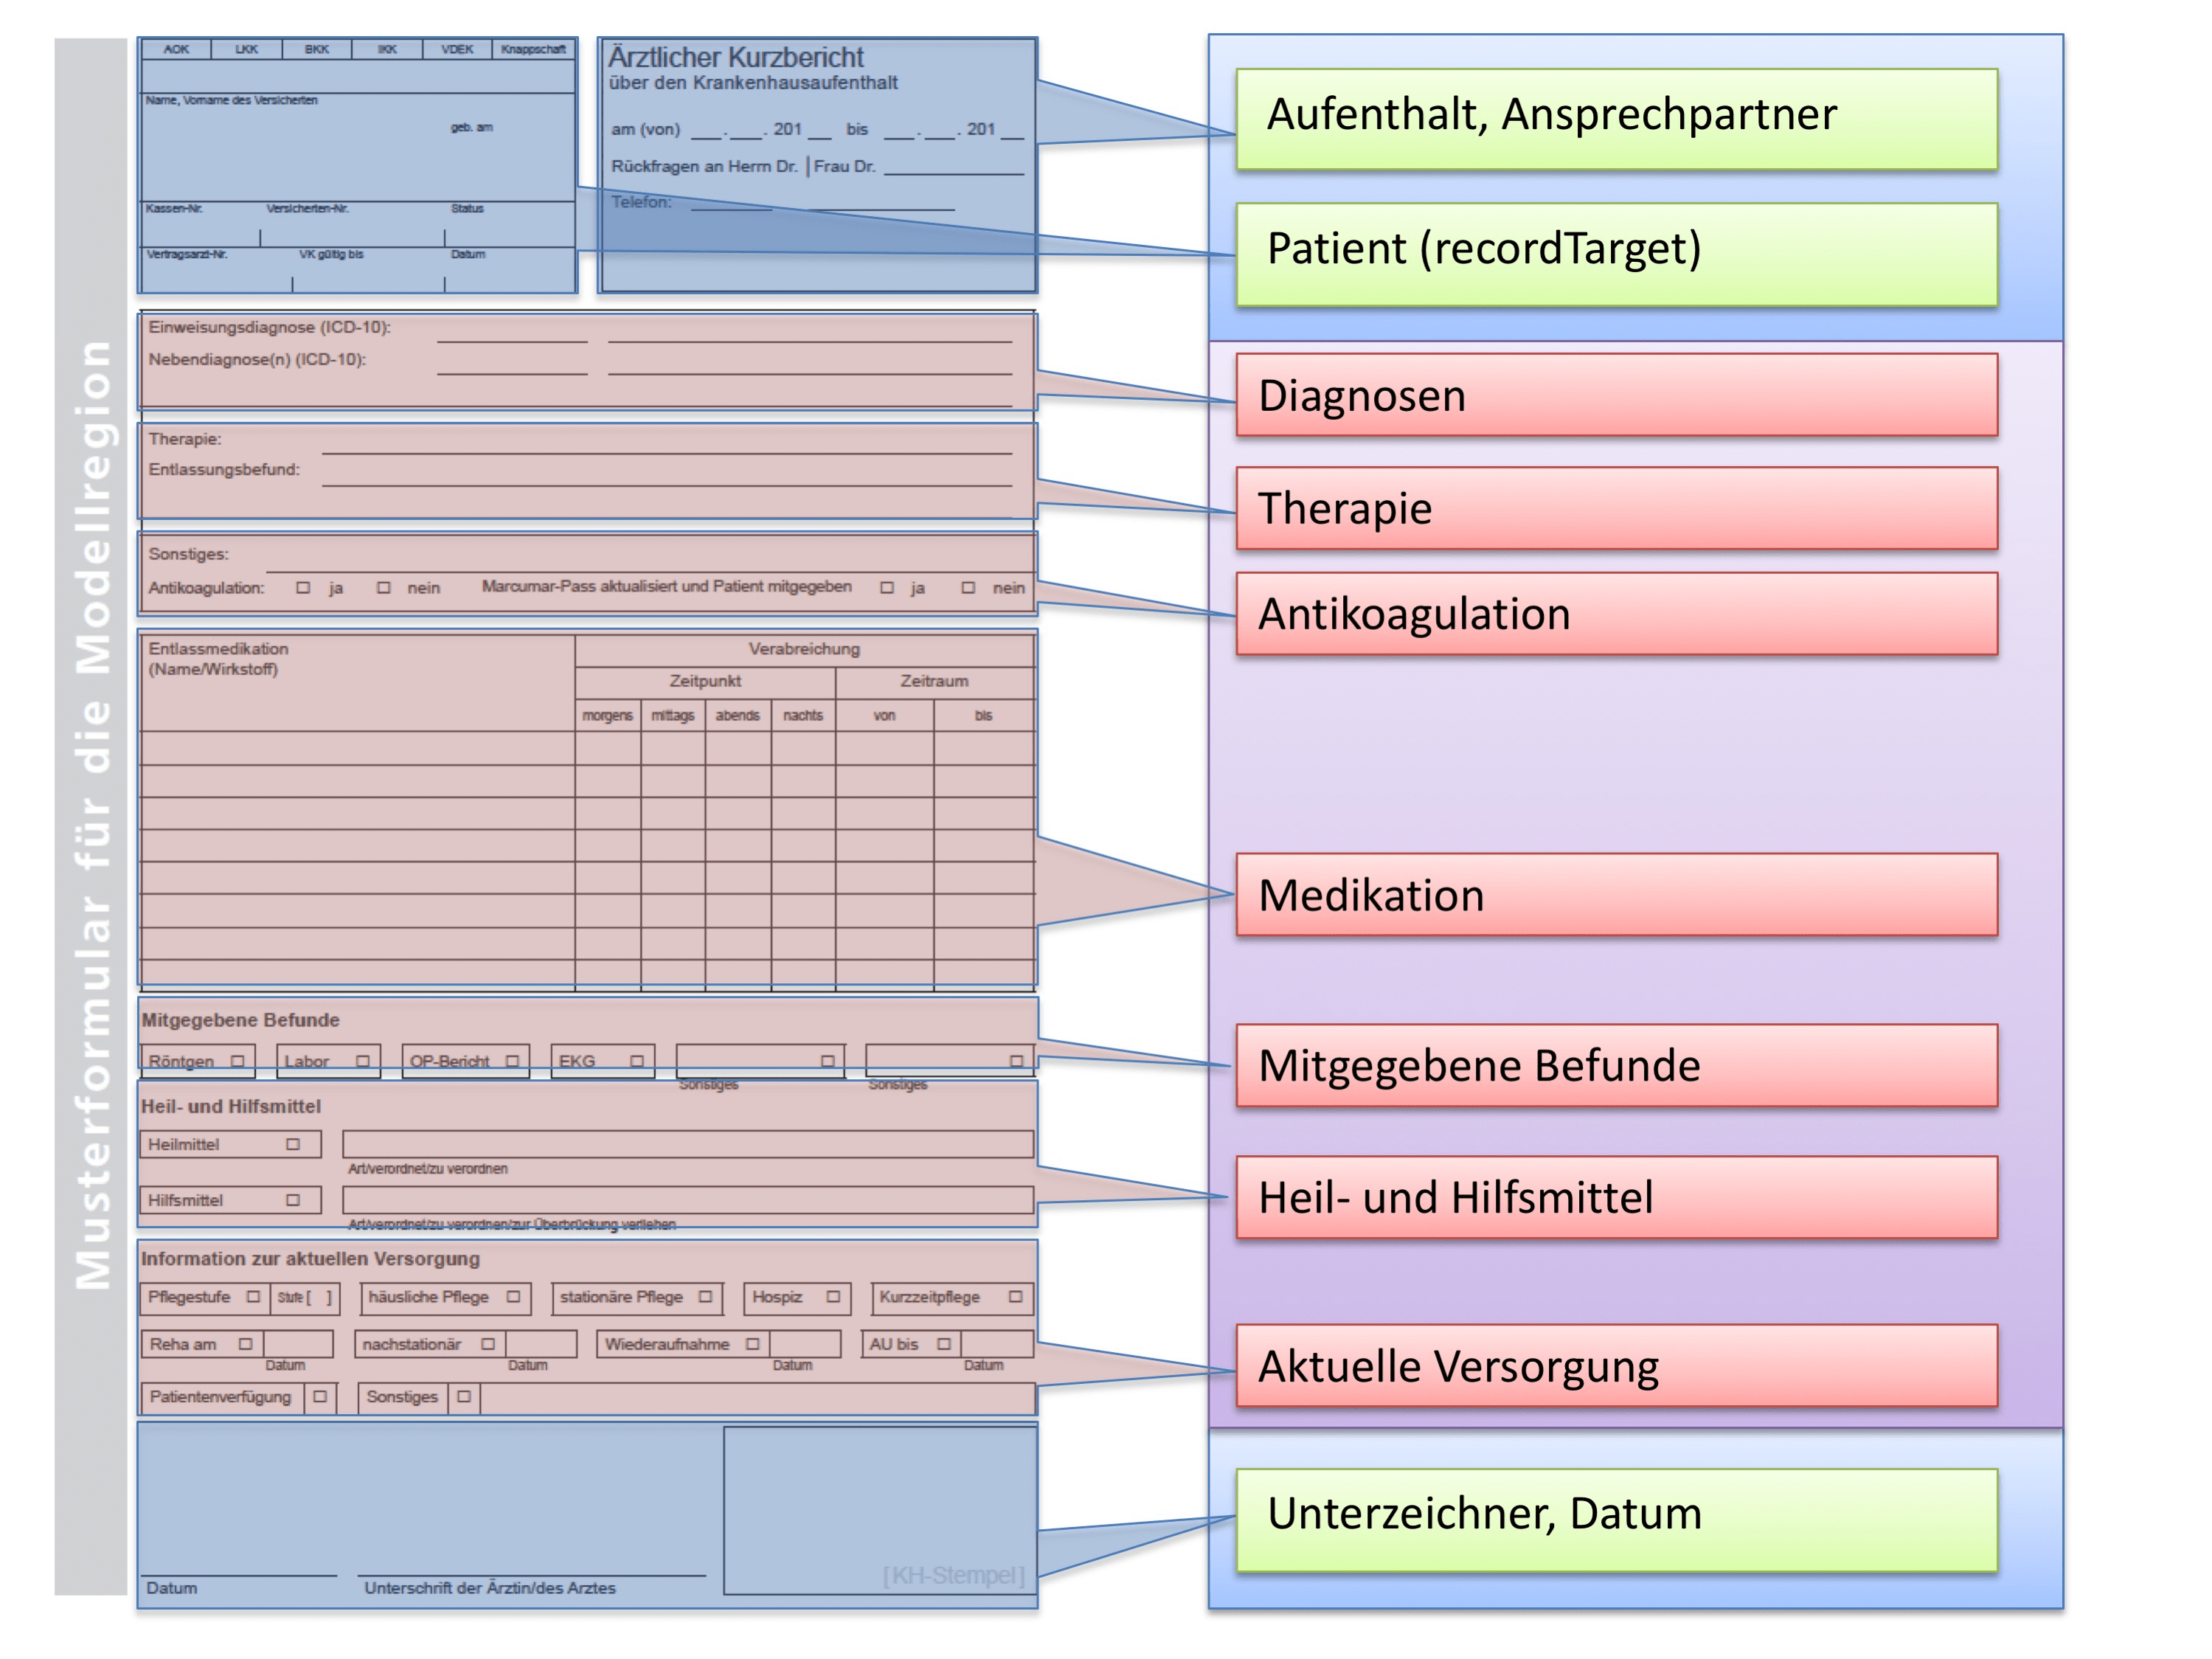Tick the OP-Bericht checkbox
Screen dimensions: 2212x1659
pyautogui.click(x=512, y=1061)
